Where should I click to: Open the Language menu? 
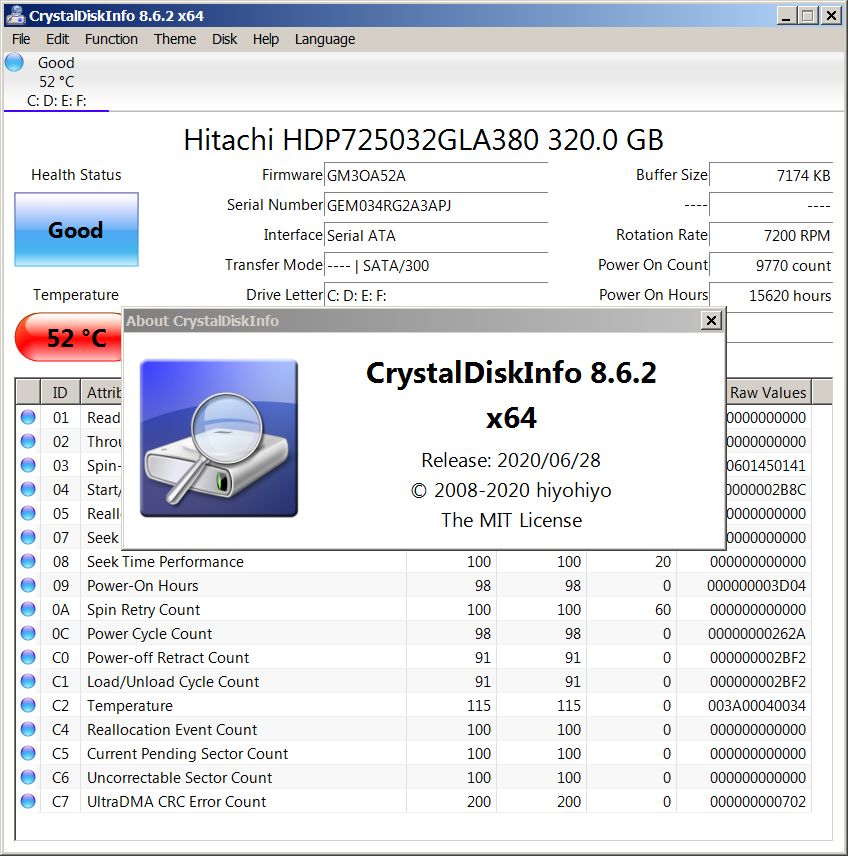tap(325, 39)
